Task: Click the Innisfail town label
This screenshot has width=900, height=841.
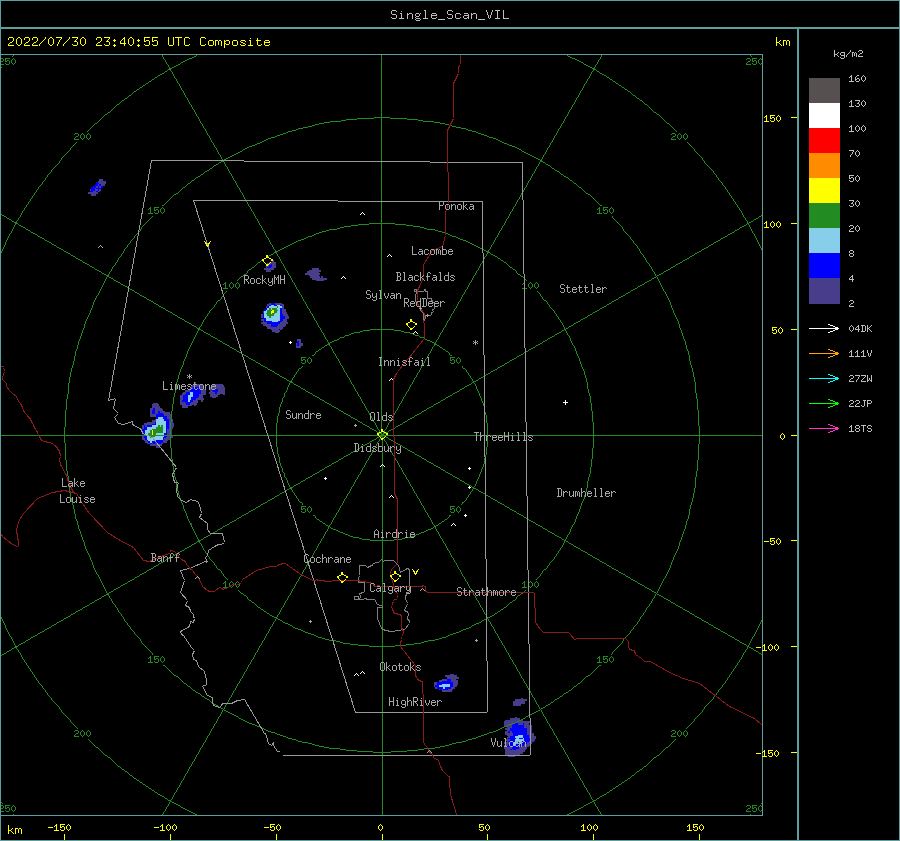Action: [404, 362]
